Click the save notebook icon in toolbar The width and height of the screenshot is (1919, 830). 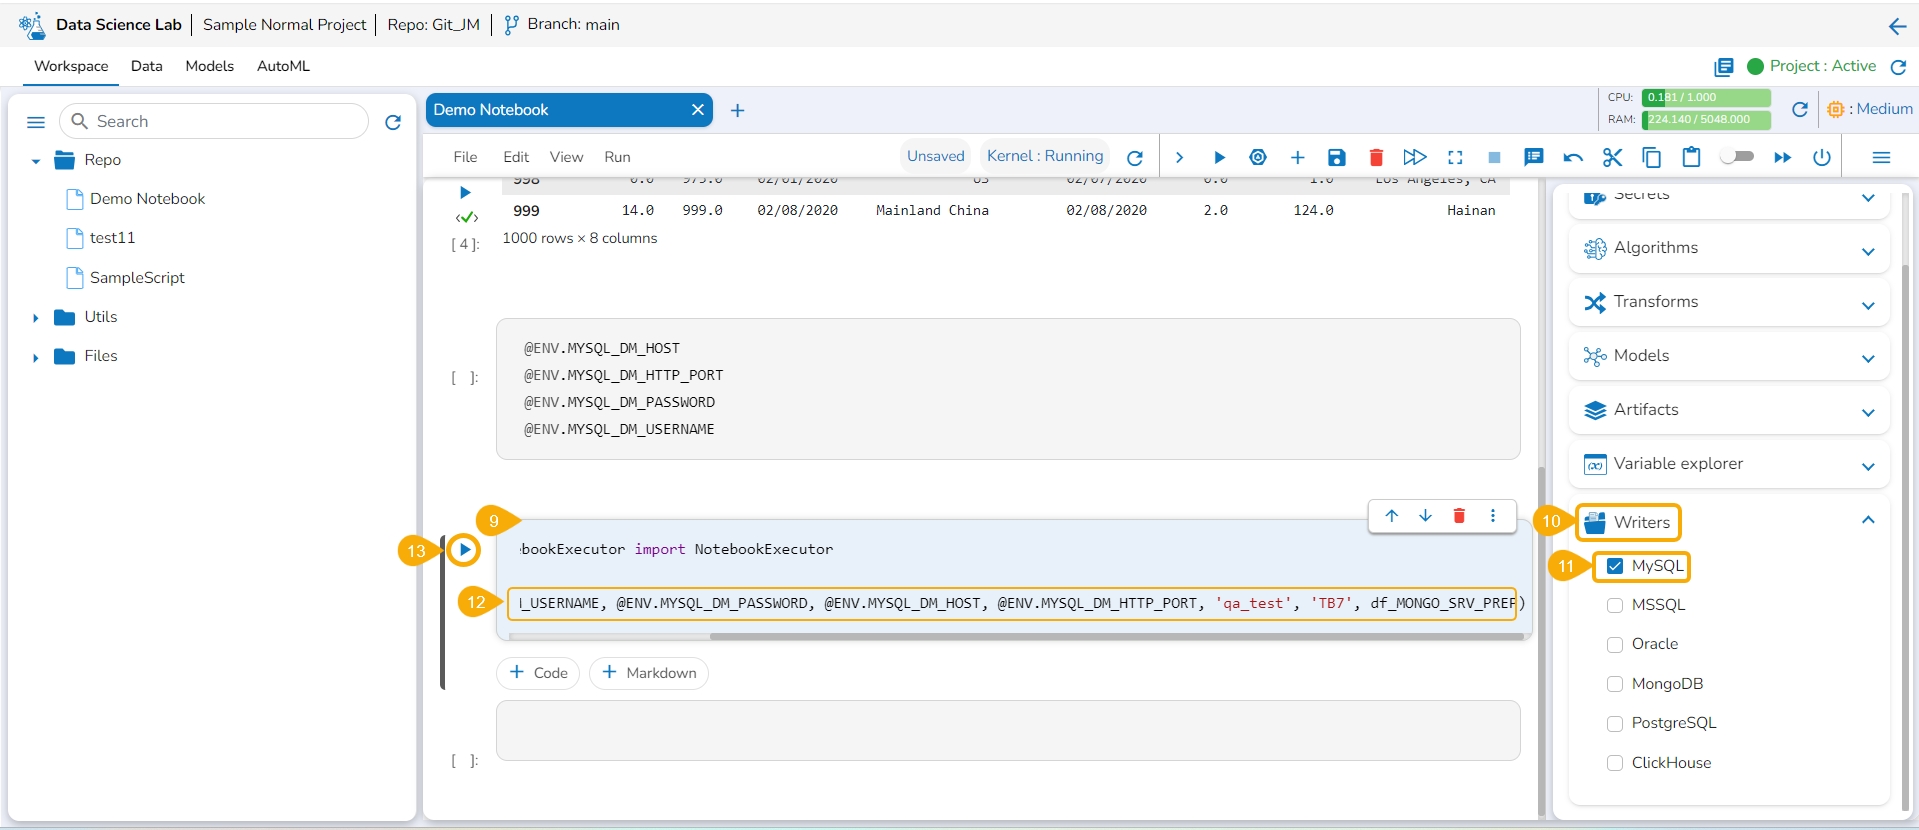1336,157
